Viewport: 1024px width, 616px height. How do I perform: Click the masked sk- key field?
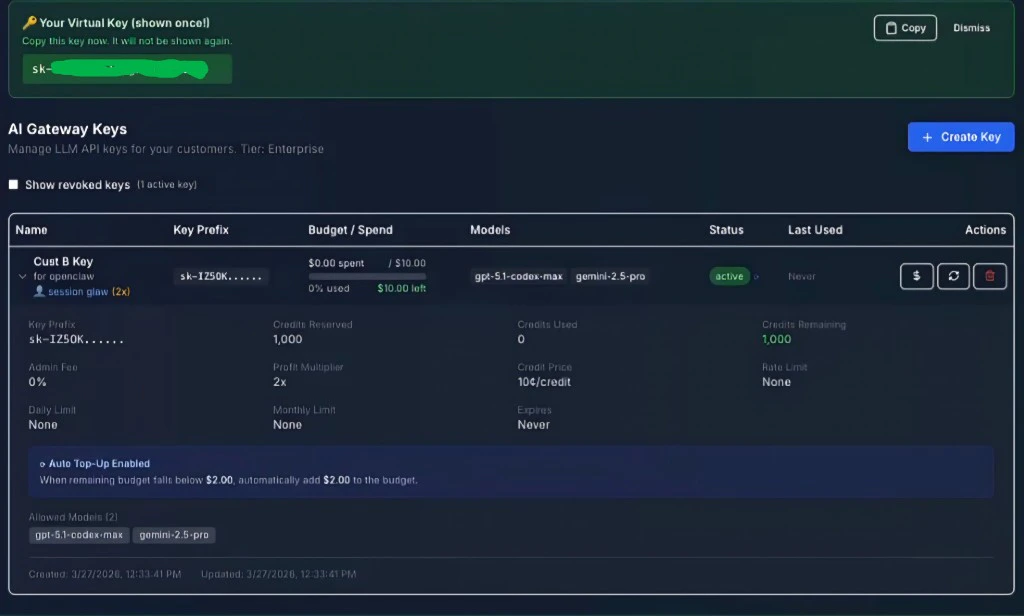click(127, 69)
